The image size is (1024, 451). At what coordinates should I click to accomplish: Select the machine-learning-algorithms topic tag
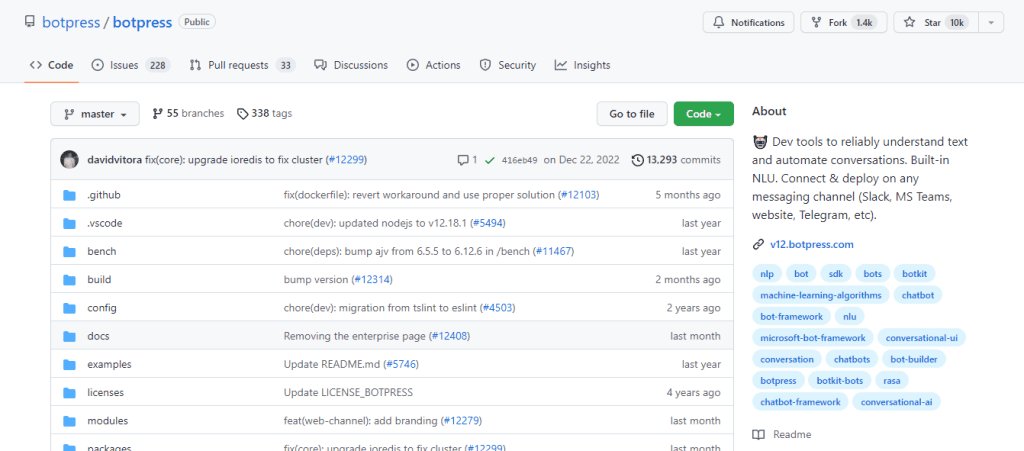tap(821, 295)
